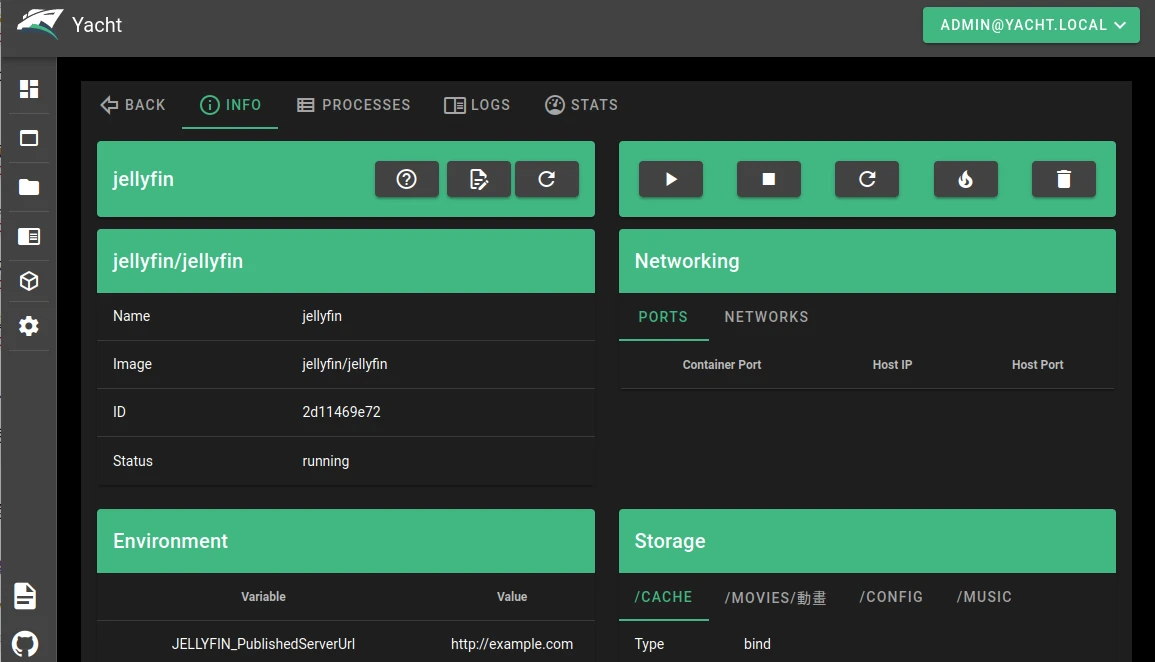Click the help question mark button for jellyfin
The height and width of the screenshot is (662, 1155).
tap(406, 179)
